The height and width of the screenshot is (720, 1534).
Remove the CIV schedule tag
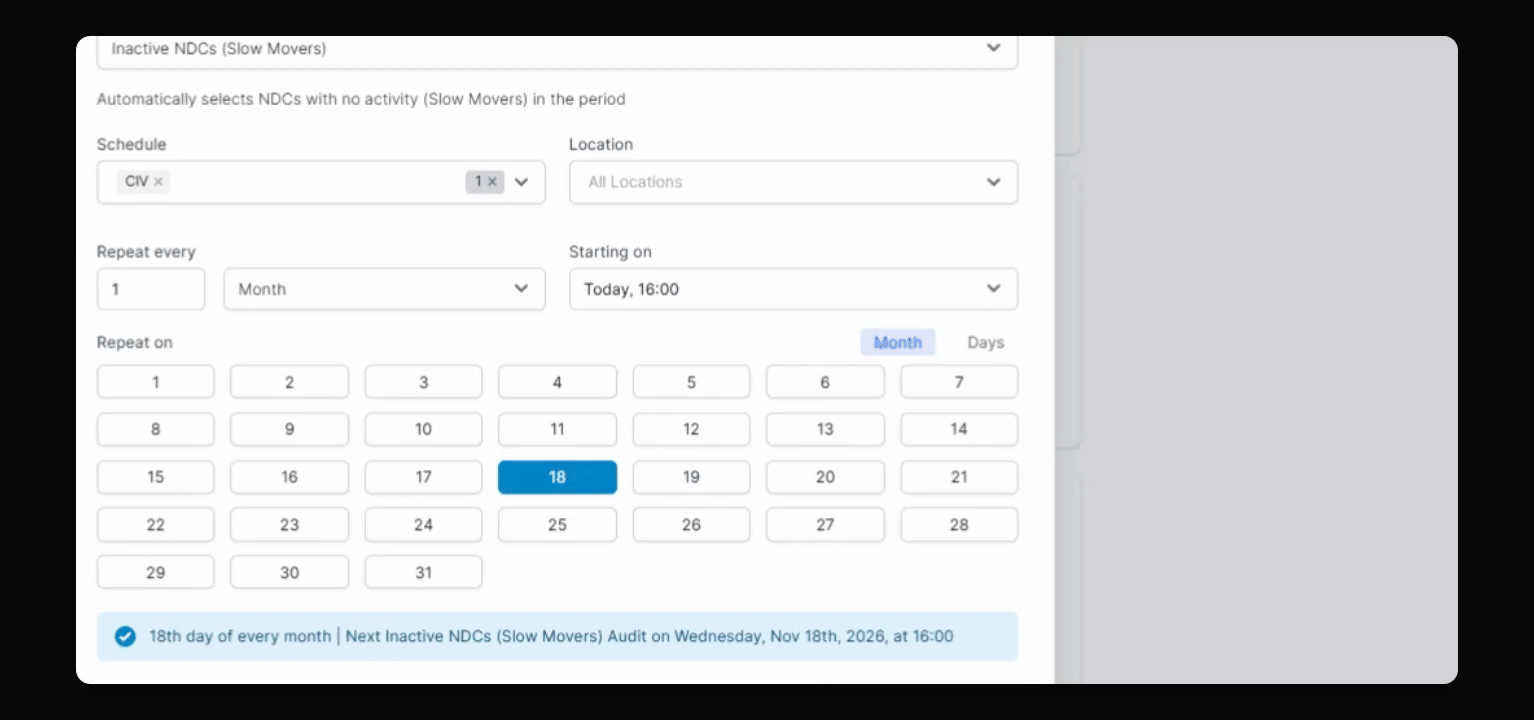tap(158, 182)
